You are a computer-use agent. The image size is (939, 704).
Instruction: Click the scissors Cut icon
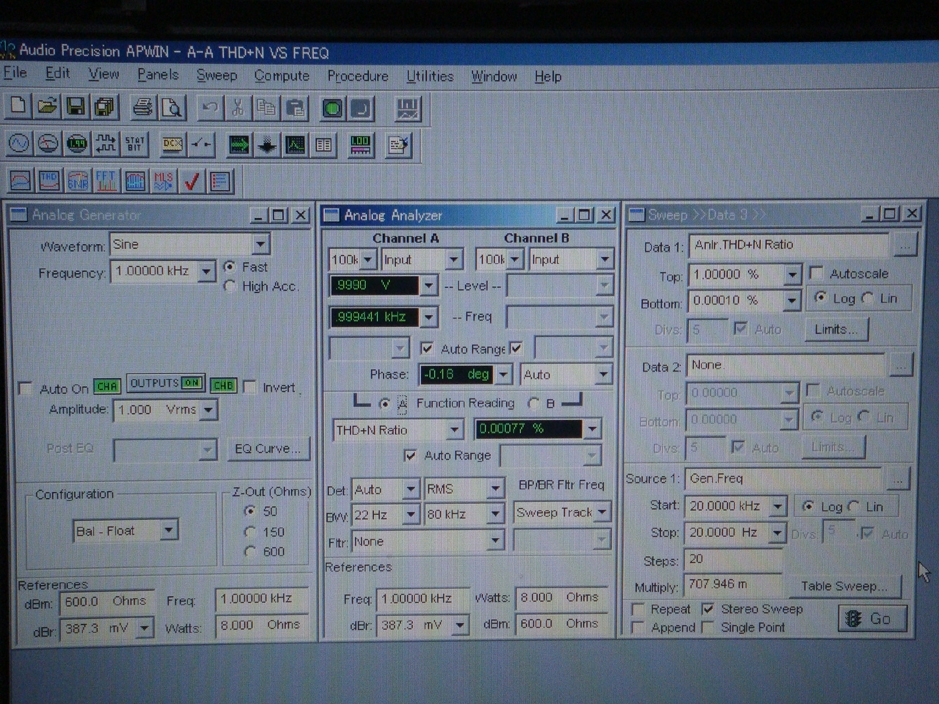pos(238,108)
